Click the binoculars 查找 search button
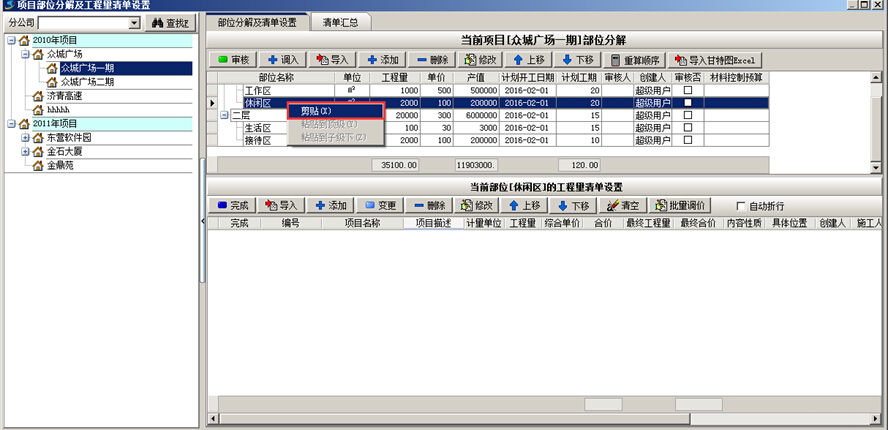The height and width of the screenshot is (430, 888). pos(168,22)
